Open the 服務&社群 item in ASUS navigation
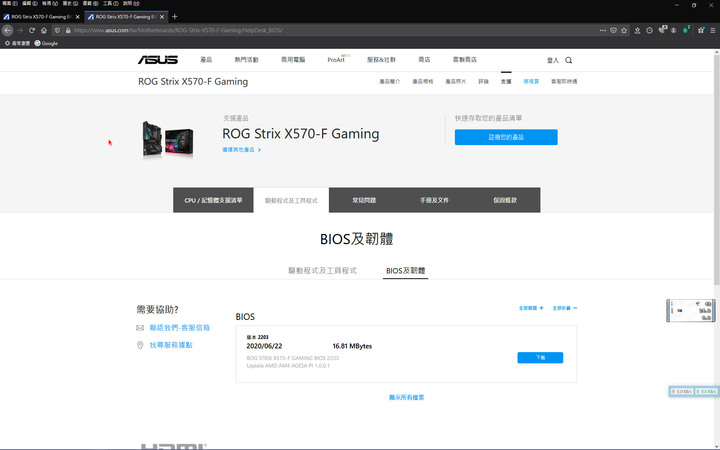 pos(381,60)
